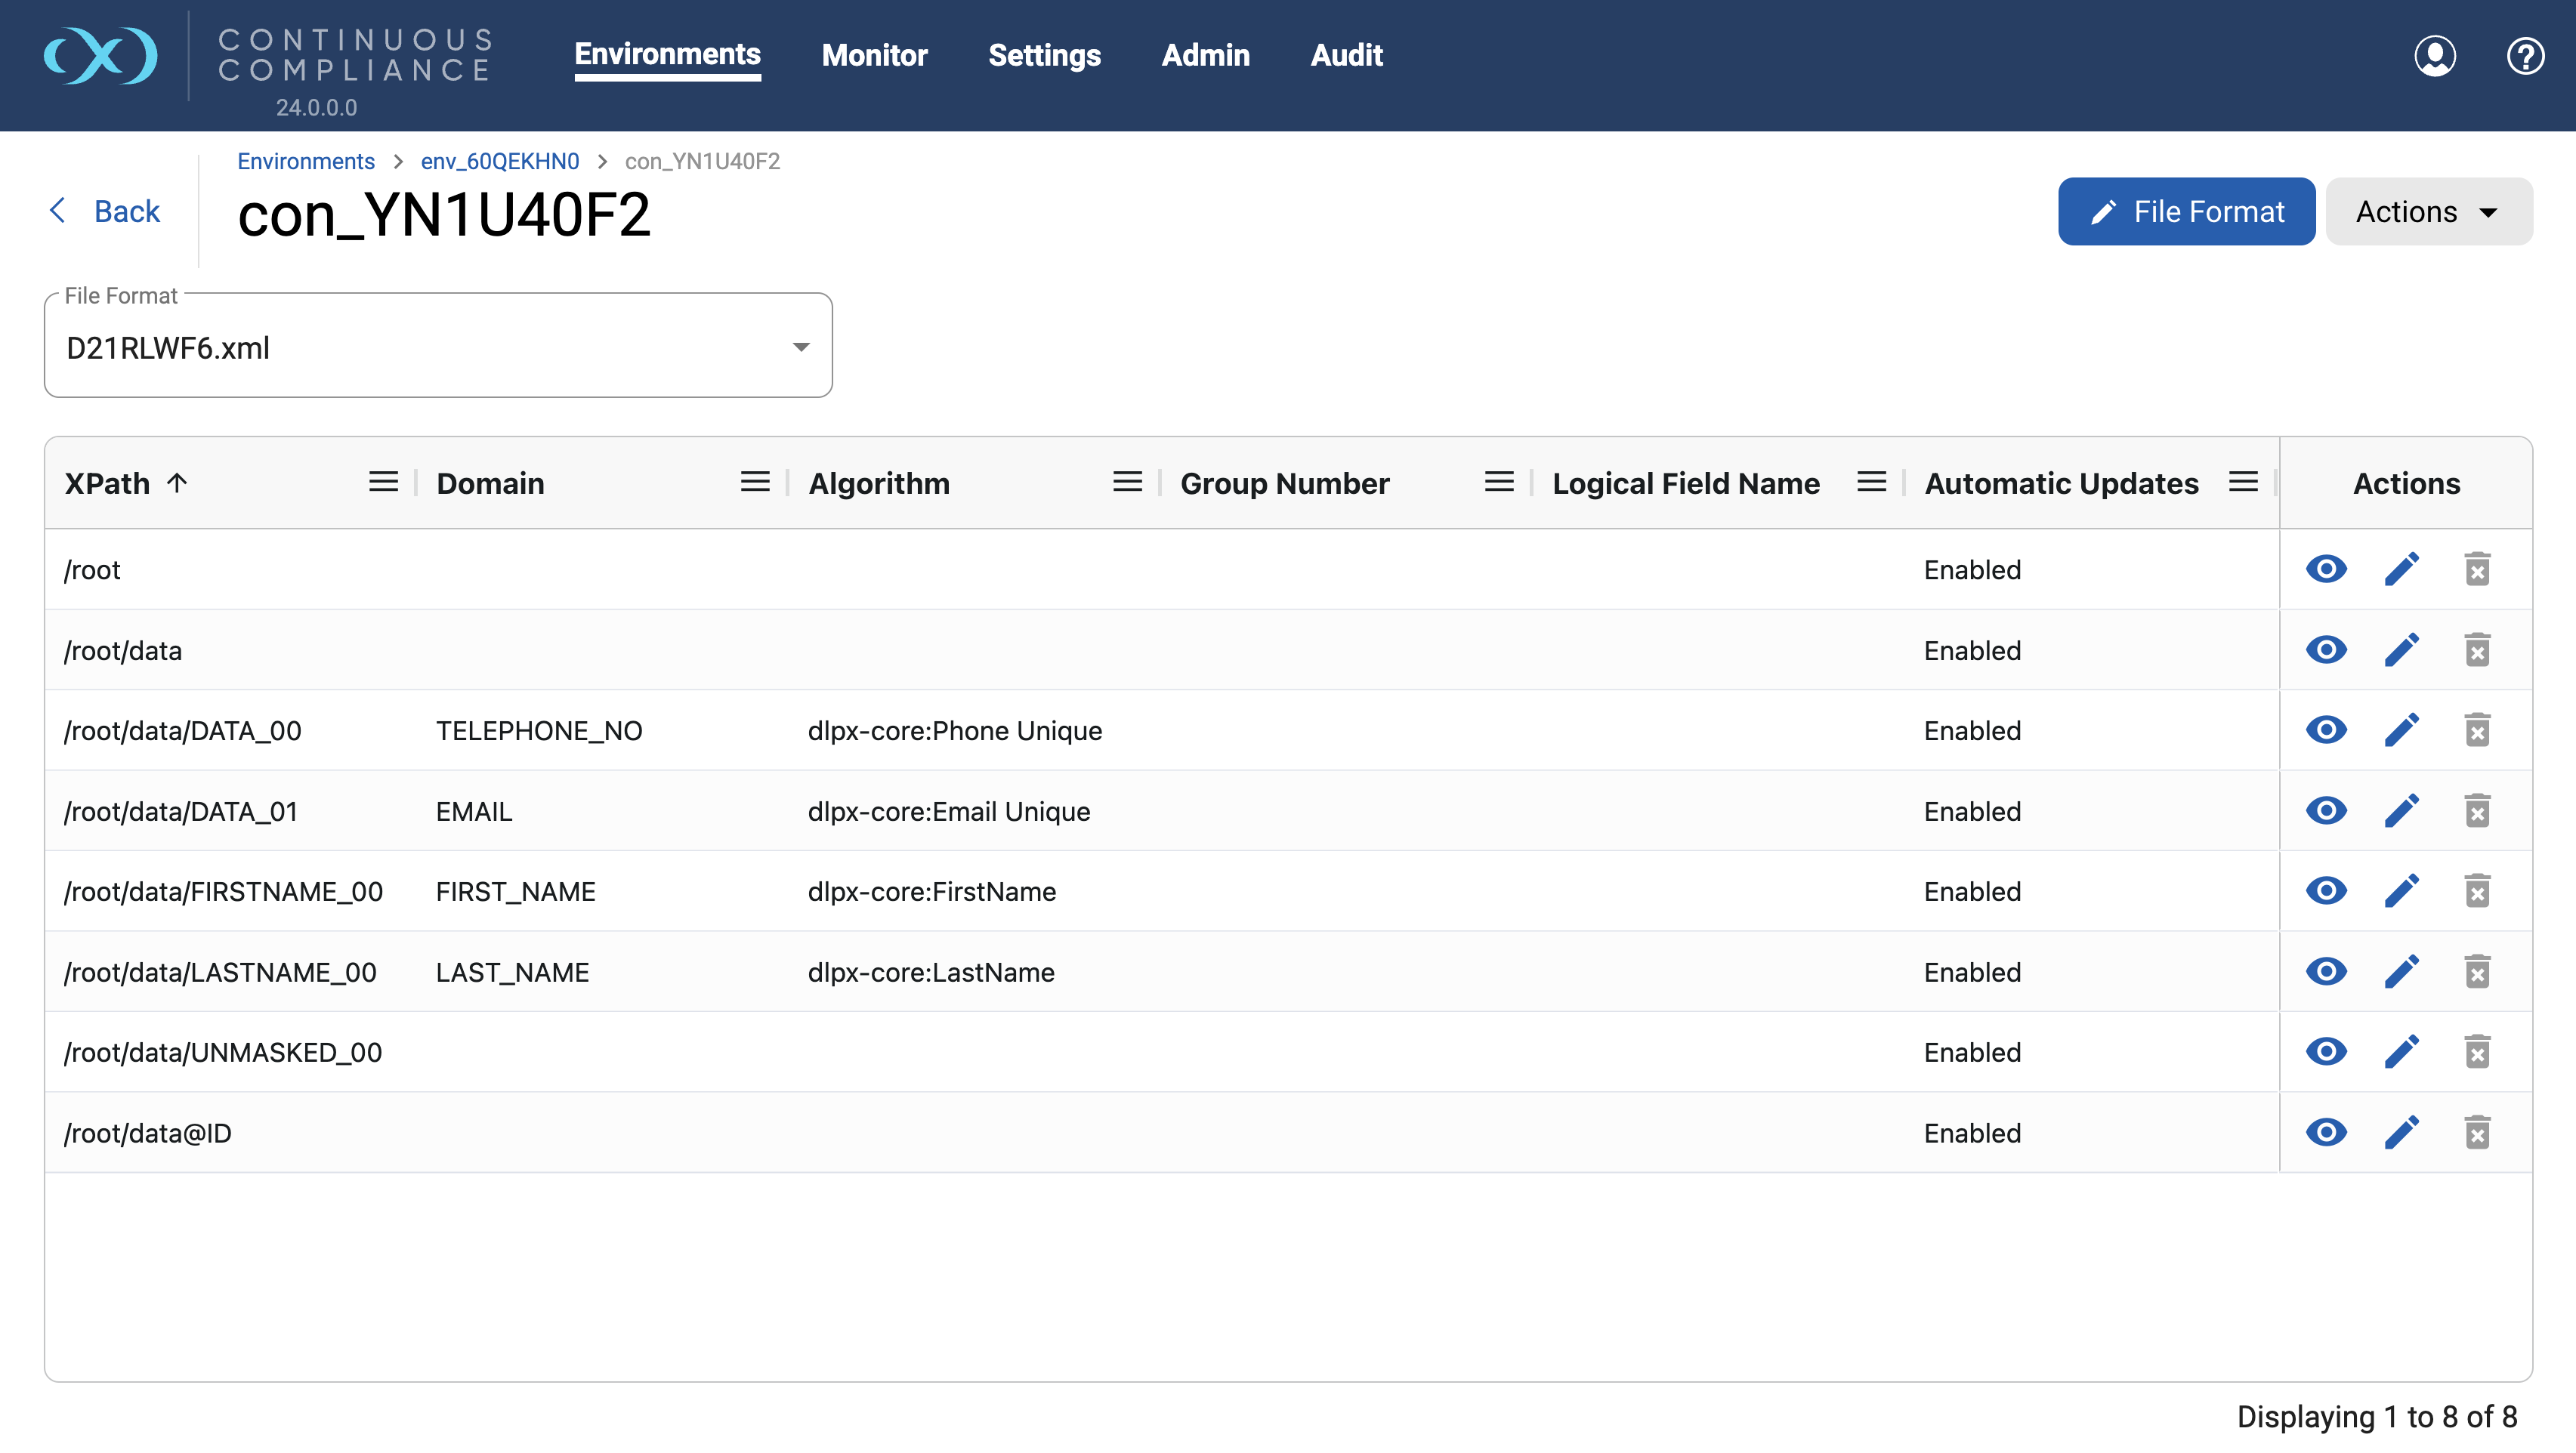The width and height of the screenshot is (2576, 1453).
Task: Go Back to previous page
Action: [106, 211]
